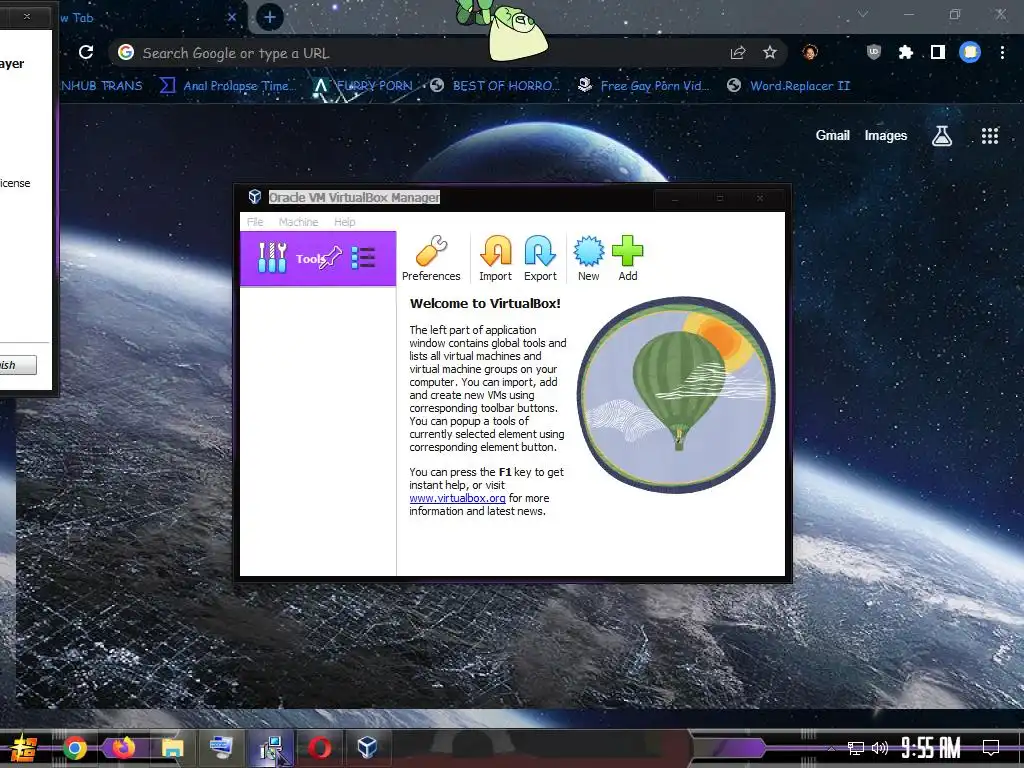Click the Finish button in the installer

pyautogui.click(x=18, y=365)
